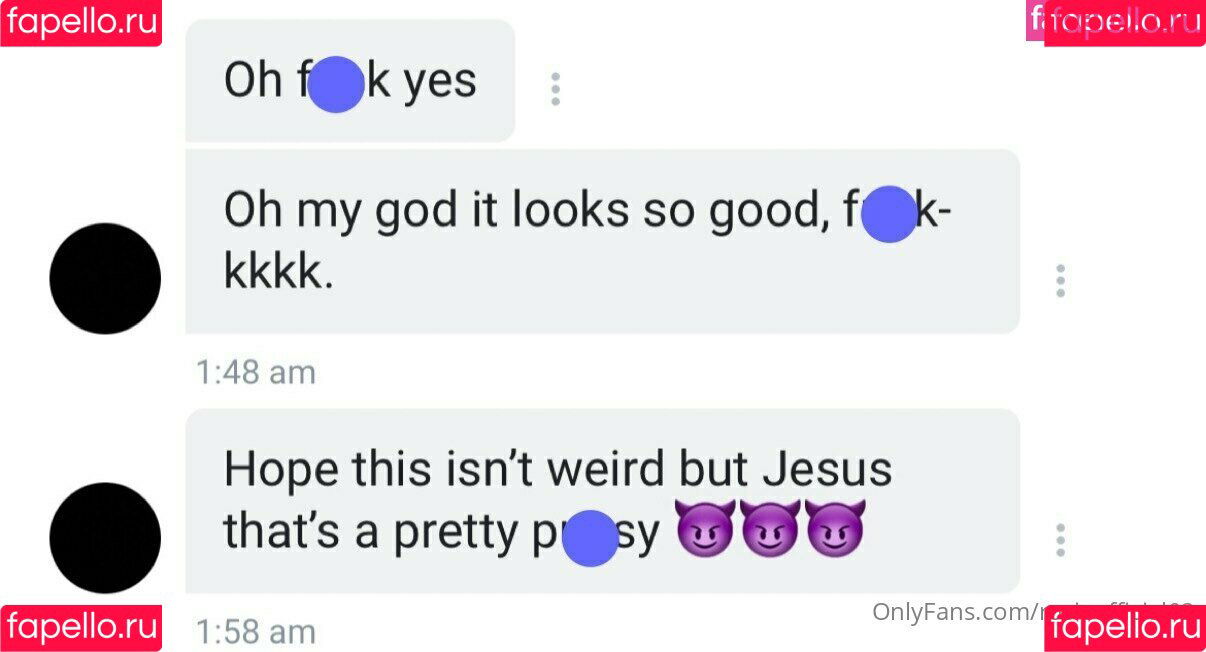This screenshot has height=652, width=1206.
Task: Click the bottom-left fapello.ru badge
Action: [x=81, y=628]
